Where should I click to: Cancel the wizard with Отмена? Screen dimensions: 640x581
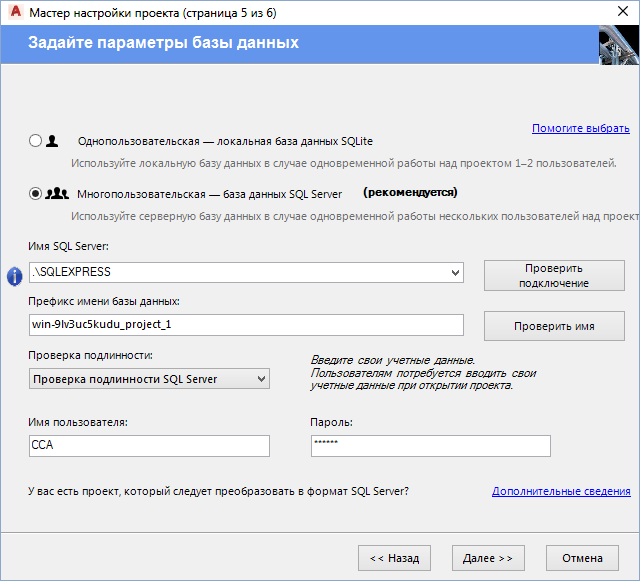[582, 558]
